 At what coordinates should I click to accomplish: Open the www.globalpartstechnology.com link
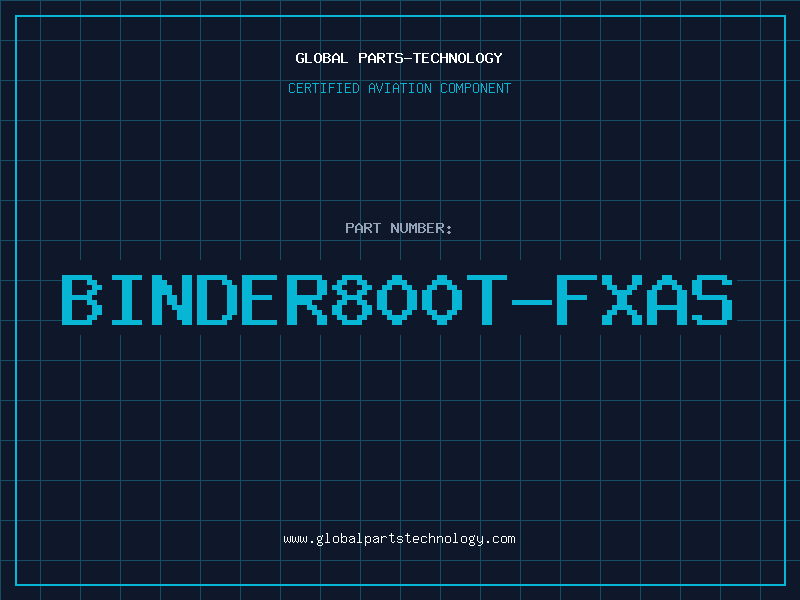(399, 539)
